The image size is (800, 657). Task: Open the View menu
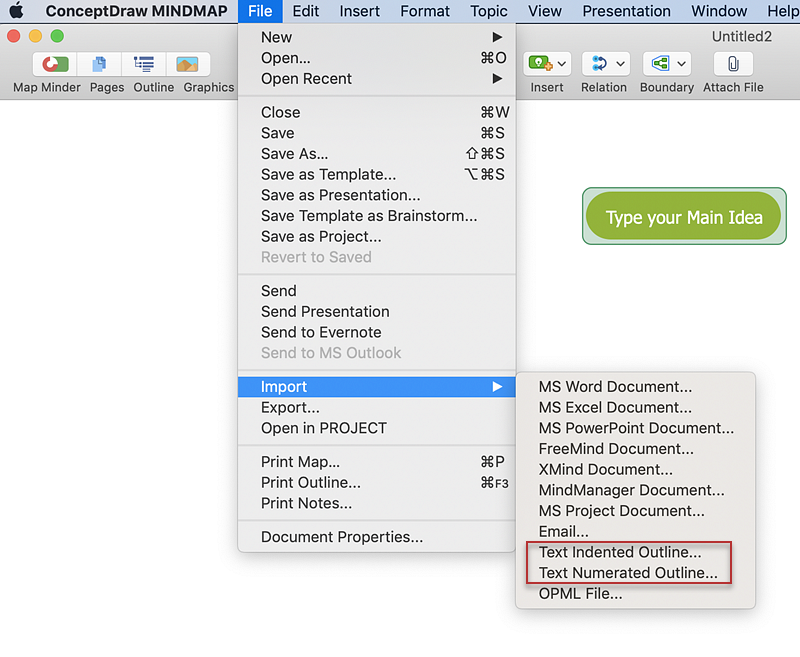pyautogui.click(x=545, y=11)
